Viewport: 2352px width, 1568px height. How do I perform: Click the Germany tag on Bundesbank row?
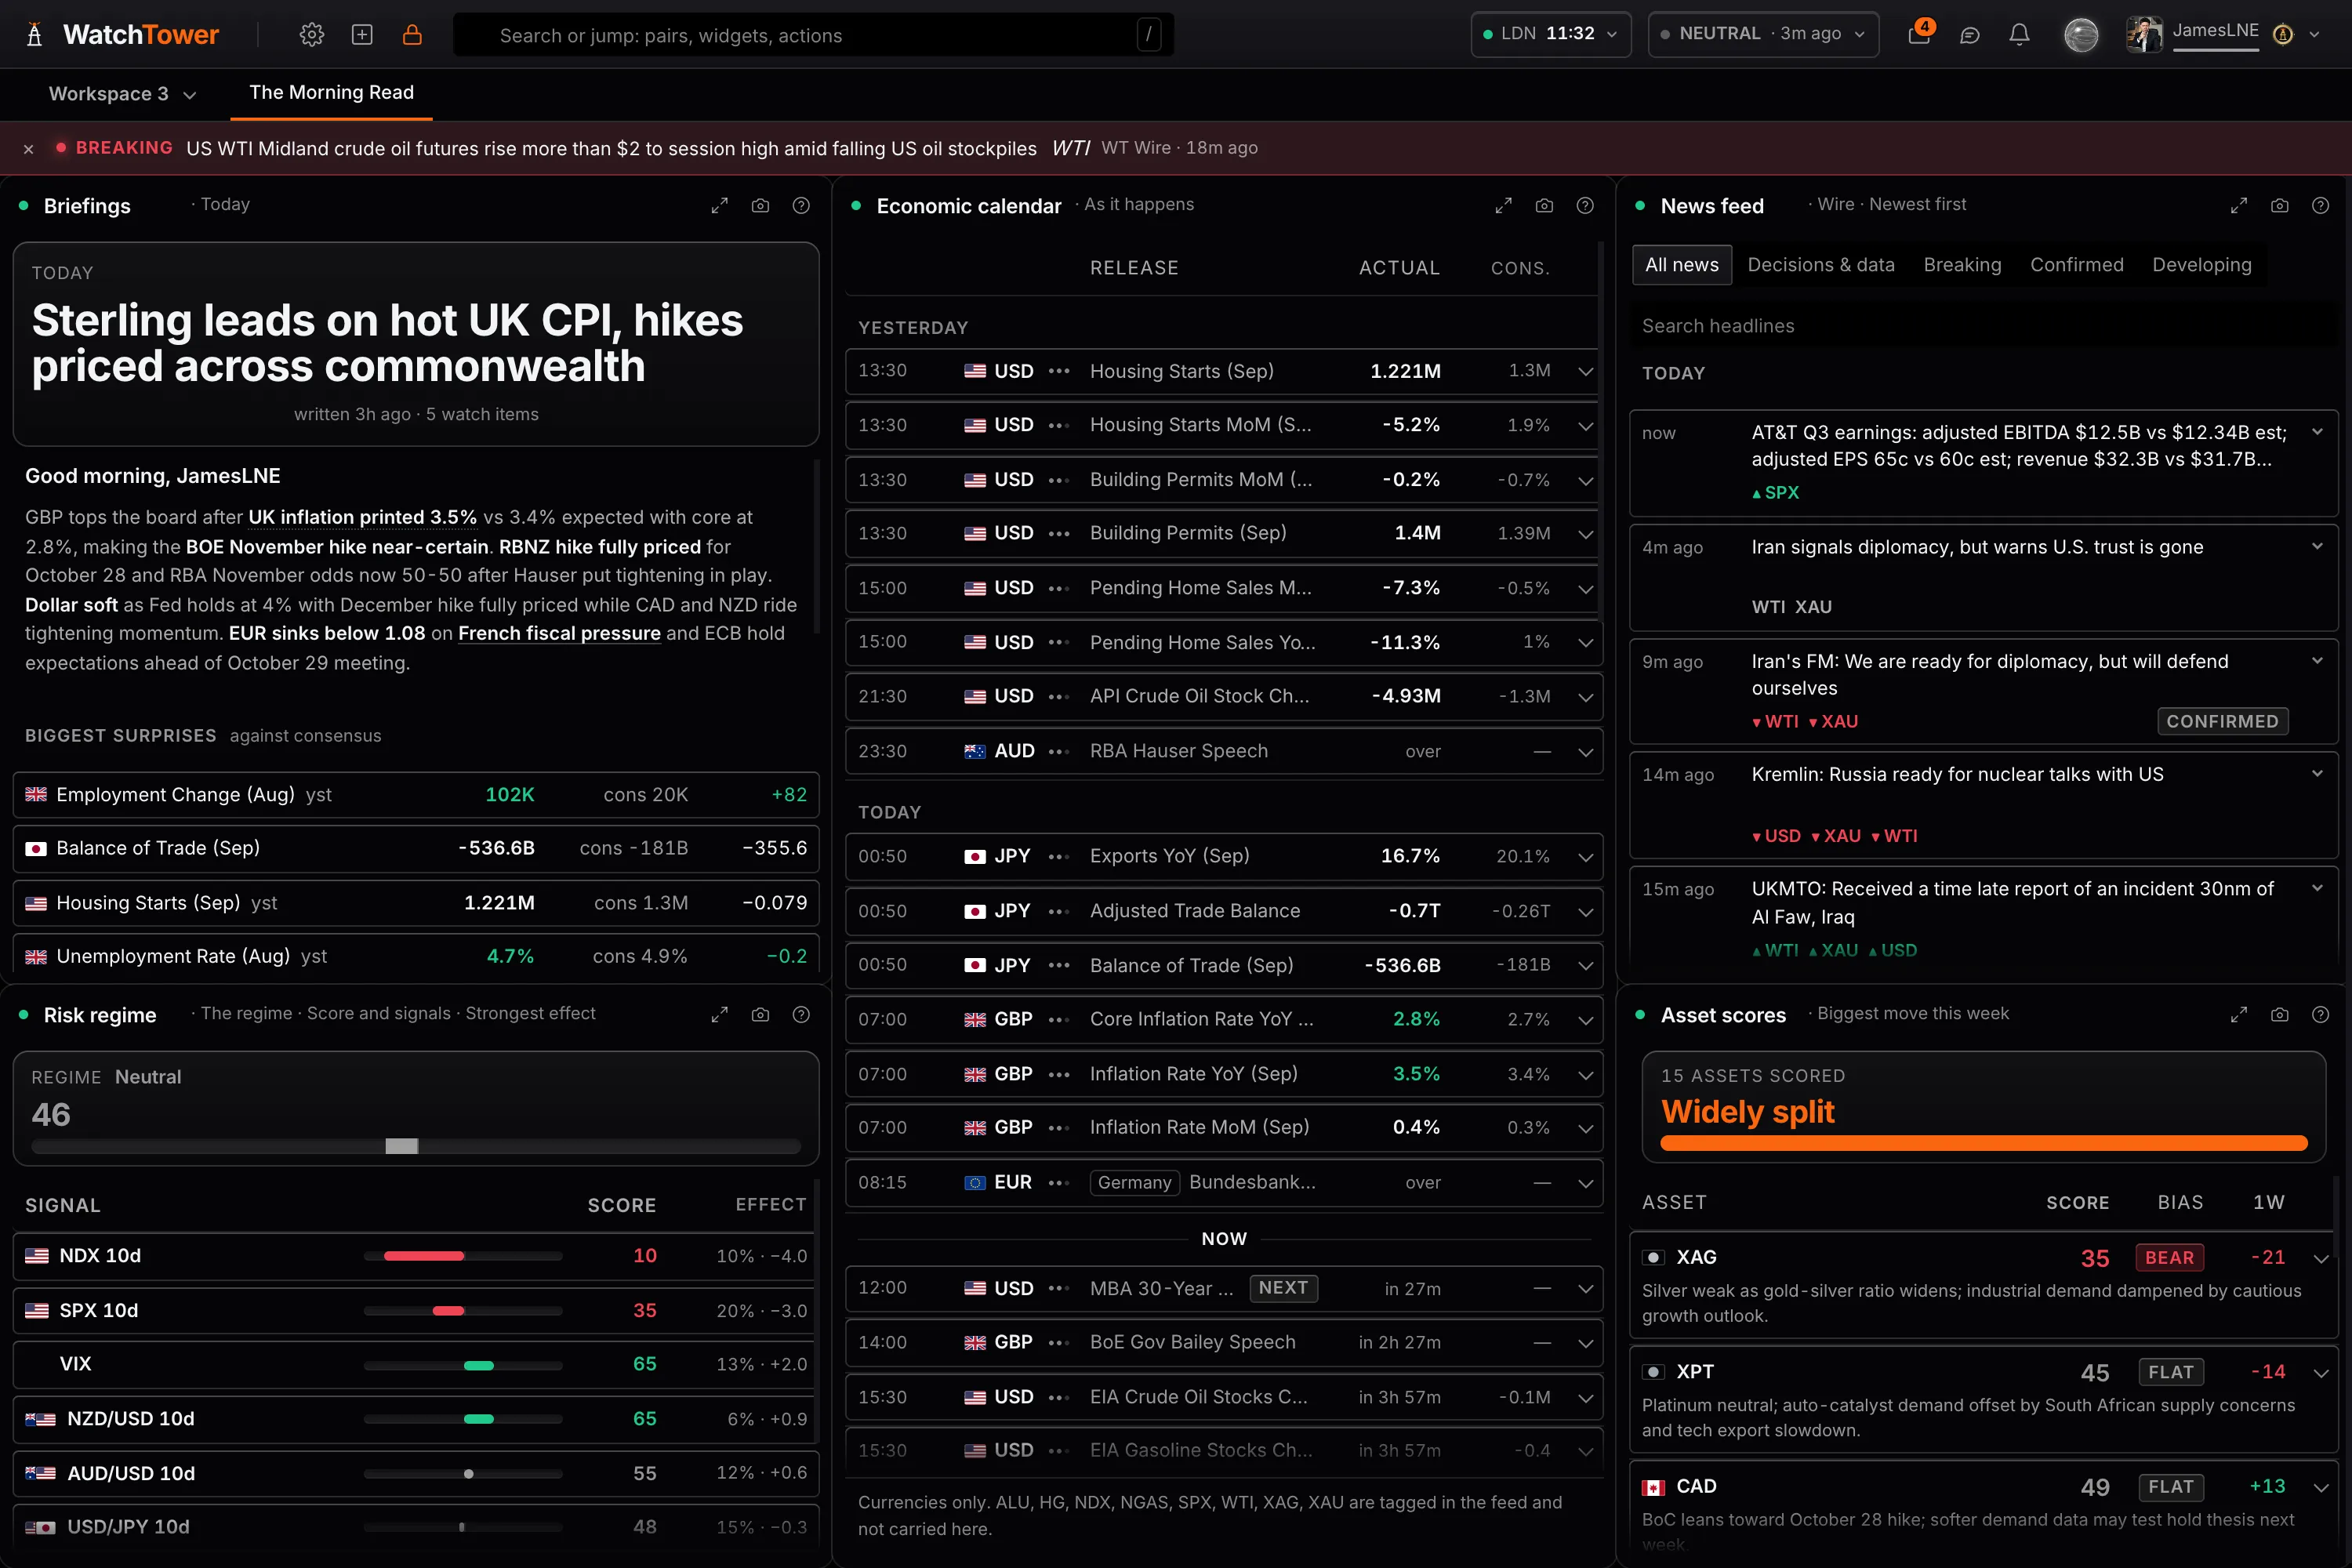(1134, 1183)
